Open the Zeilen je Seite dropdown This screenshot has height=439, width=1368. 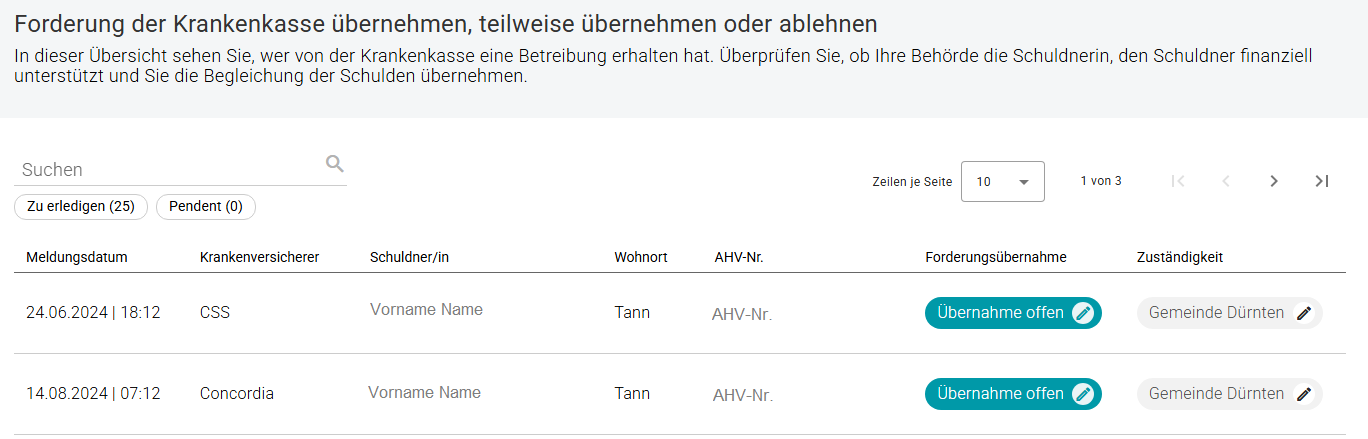tap(1002, 182)
